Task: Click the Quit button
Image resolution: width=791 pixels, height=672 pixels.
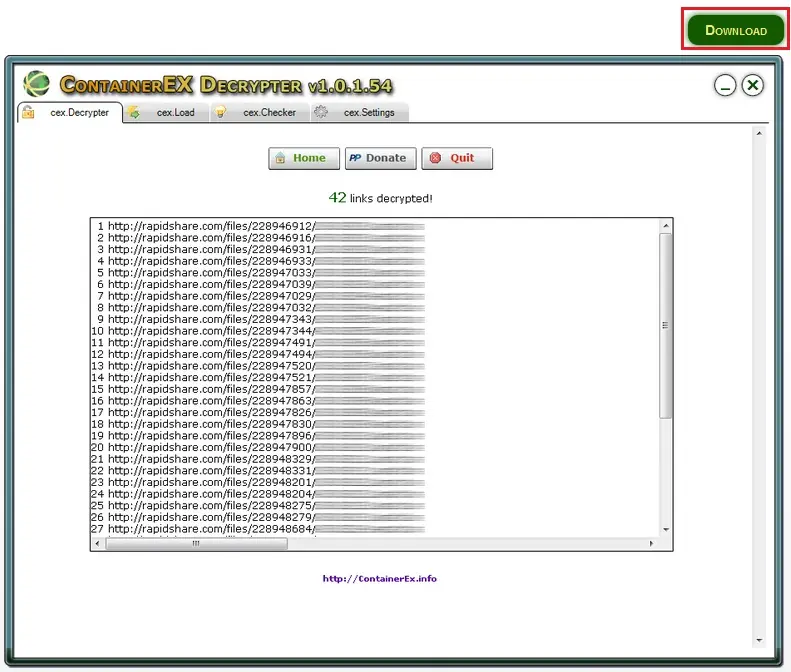Action: click(457, 158)
